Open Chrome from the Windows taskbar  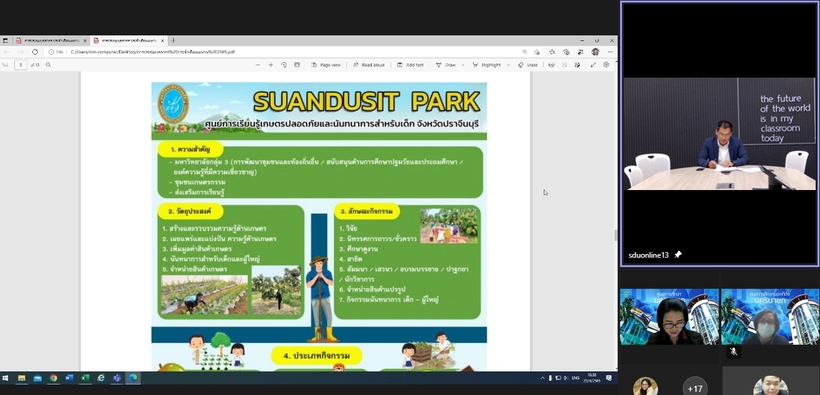tap(53, 378)
